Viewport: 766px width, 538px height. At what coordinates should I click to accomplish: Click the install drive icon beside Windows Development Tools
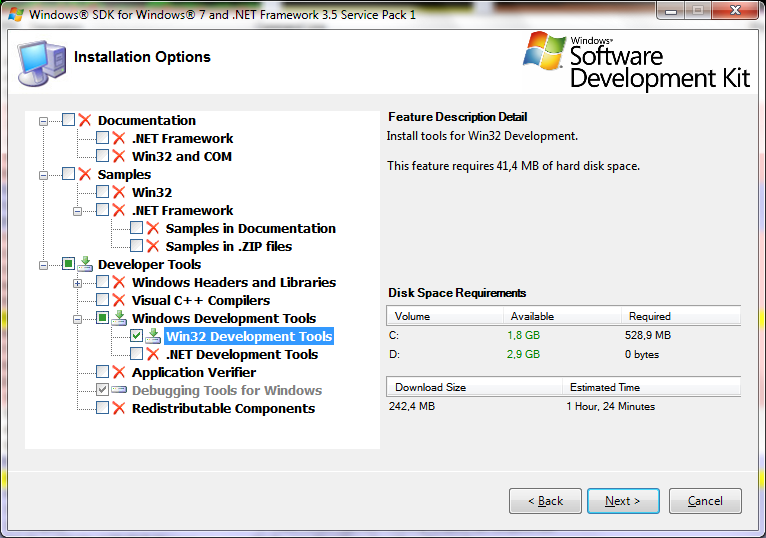[119, 318]
